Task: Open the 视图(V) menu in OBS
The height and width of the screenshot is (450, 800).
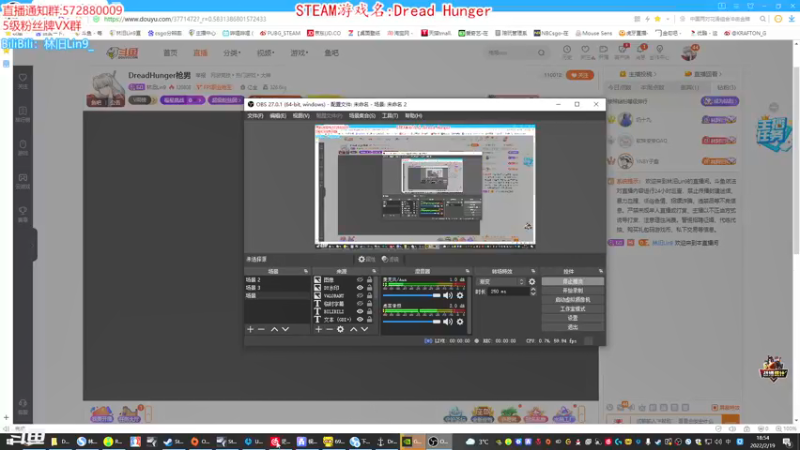Action: click(301, 116)
